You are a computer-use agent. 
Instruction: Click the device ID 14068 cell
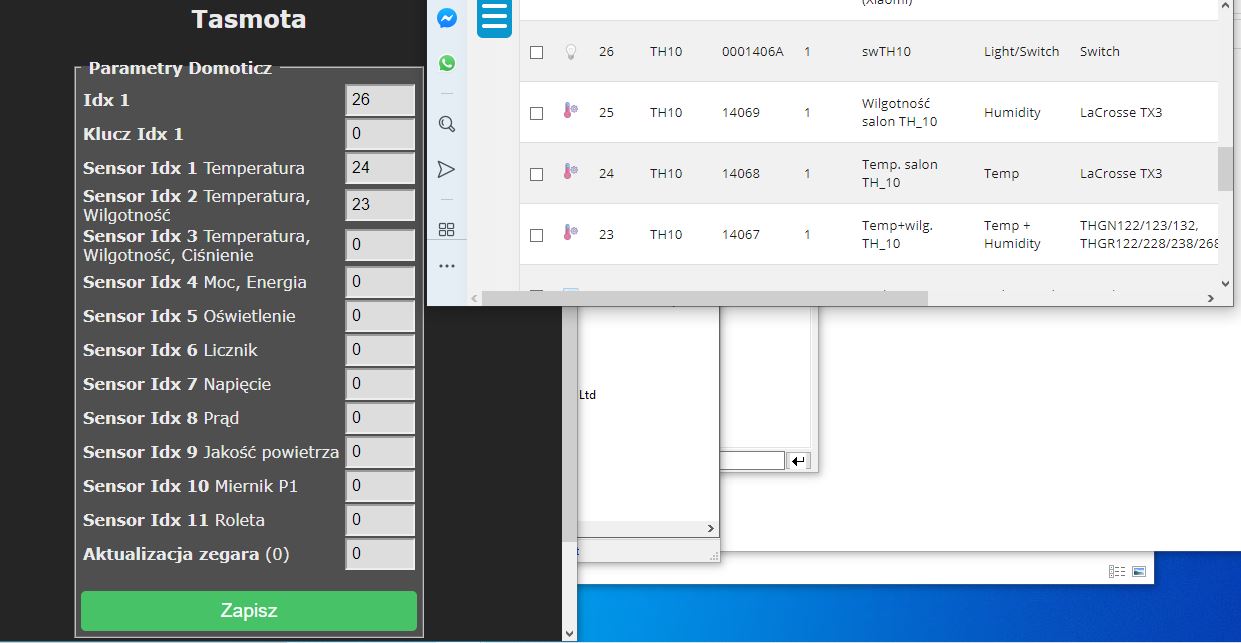click(741, 173)
